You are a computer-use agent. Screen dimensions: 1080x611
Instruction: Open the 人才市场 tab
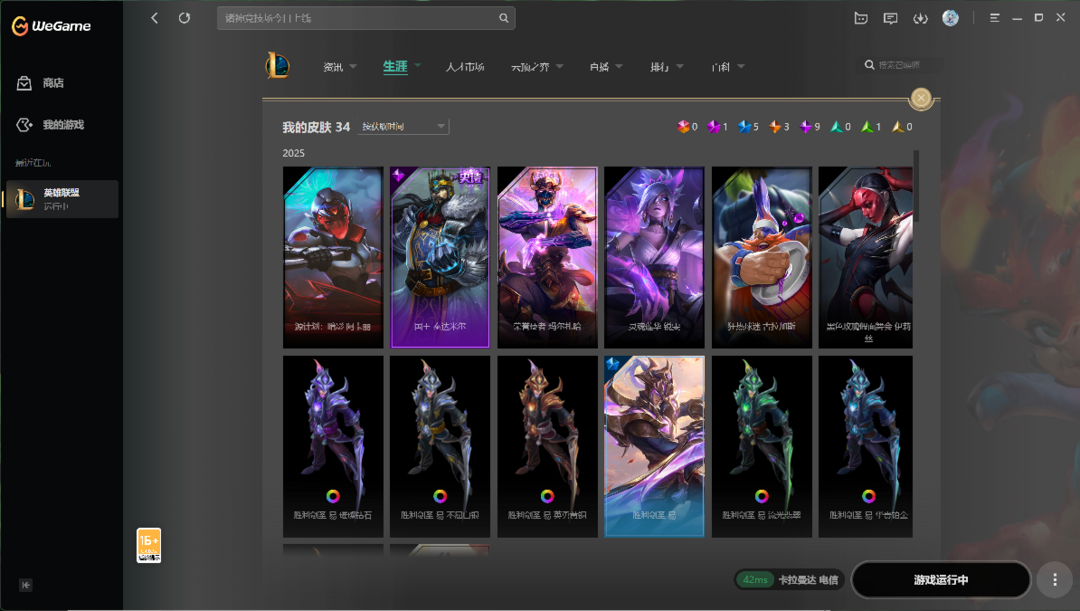point(465,67)
